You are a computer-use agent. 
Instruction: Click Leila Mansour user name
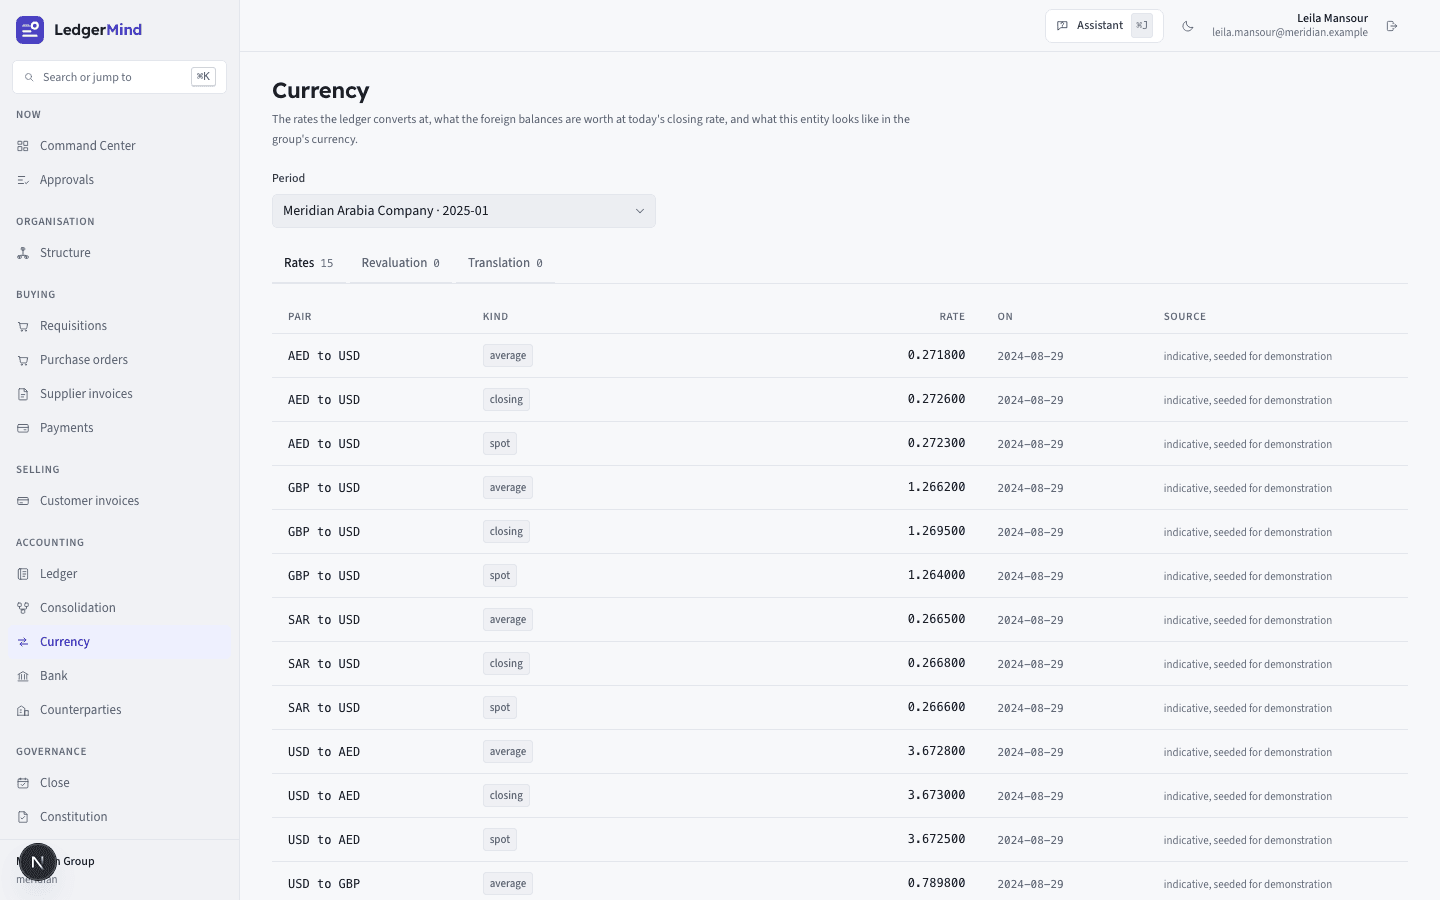point(1332,18)
